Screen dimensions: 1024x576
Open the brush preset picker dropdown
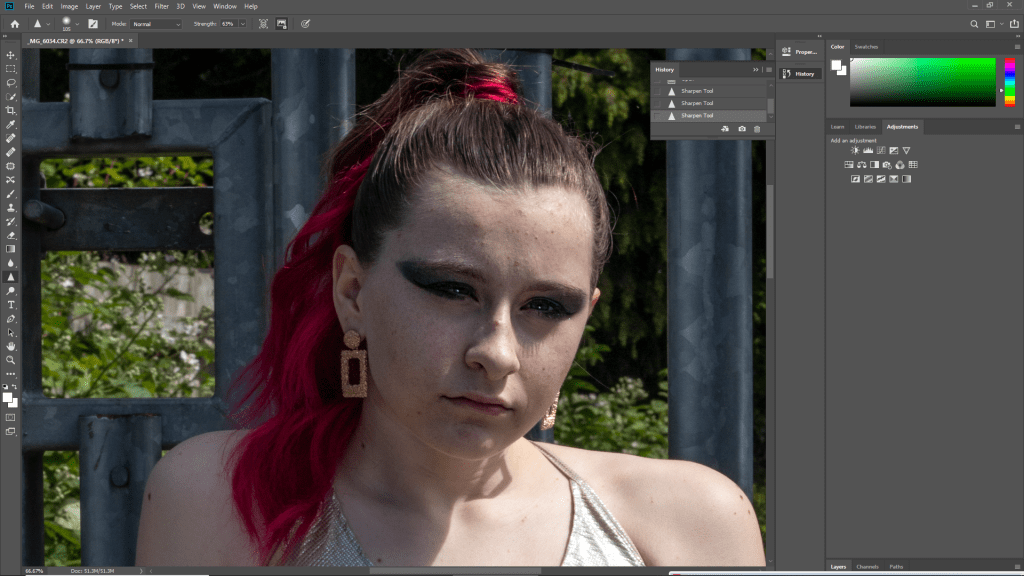tap(79, 23)
